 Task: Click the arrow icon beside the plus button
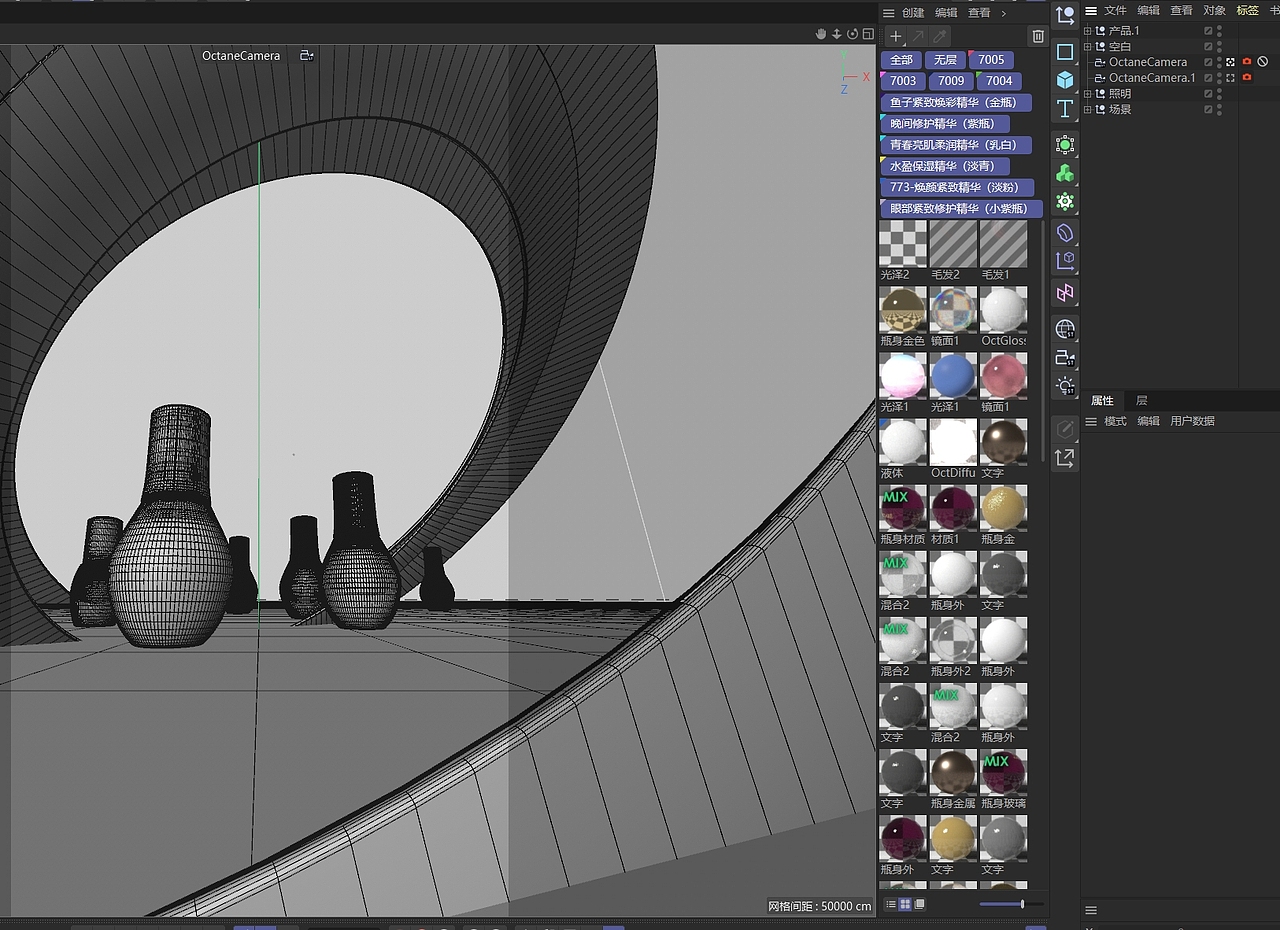coord(918,36)
